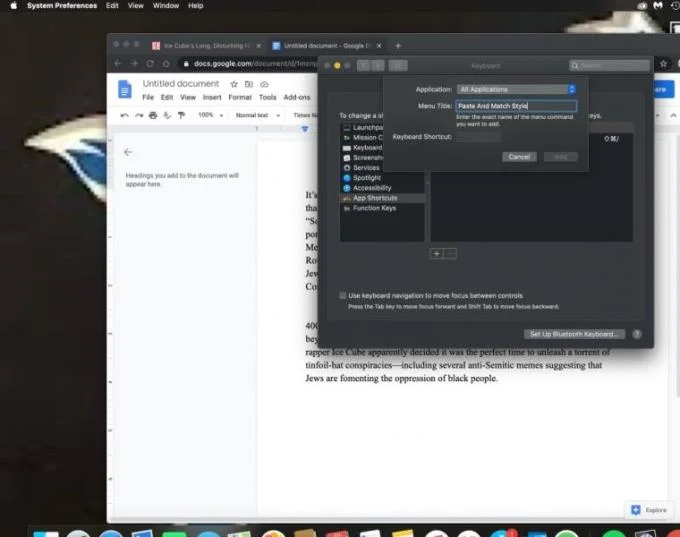Open Docs Add-ons menu
This screenshot has width=680, height=537.
click(297, 97)
